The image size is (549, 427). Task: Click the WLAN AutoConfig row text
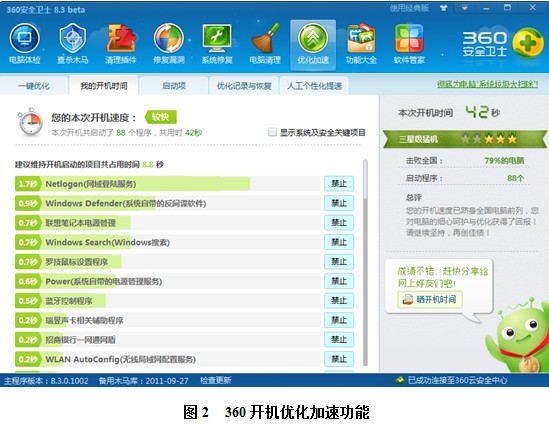tap(120, 359)
